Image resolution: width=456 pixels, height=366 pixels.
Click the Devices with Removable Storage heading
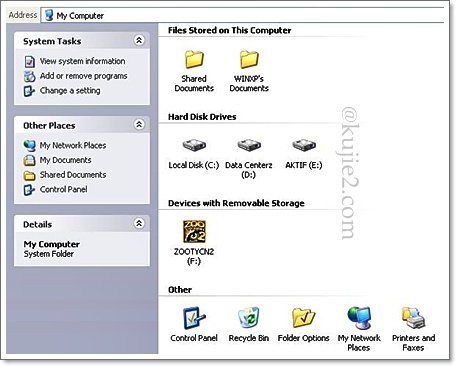click(x=236, y=203)
